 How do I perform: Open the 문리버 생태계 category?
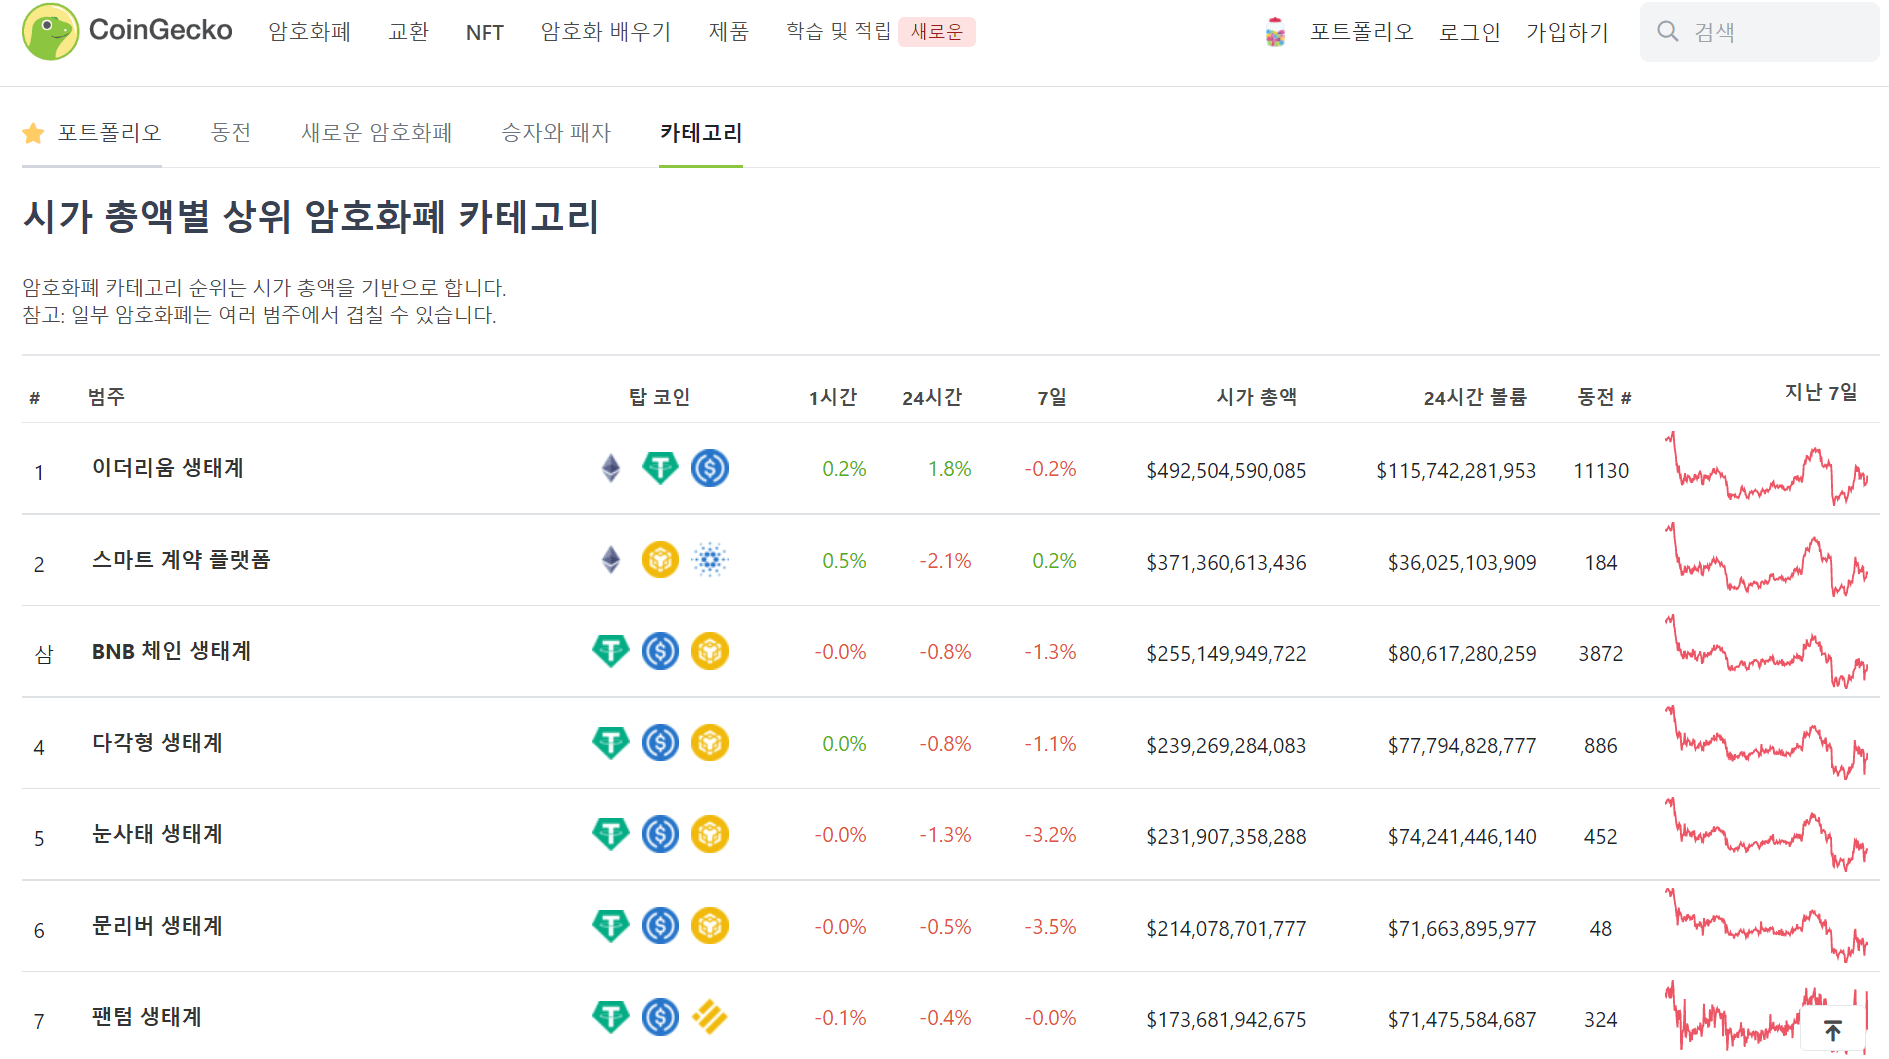click(157, 926)
